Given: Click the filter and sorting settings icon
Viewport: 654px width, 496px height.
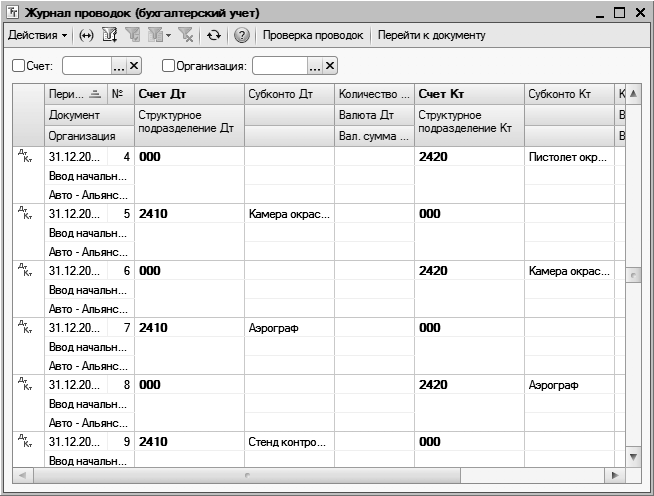Looking at the screenshot, I should tap(110, 35).
